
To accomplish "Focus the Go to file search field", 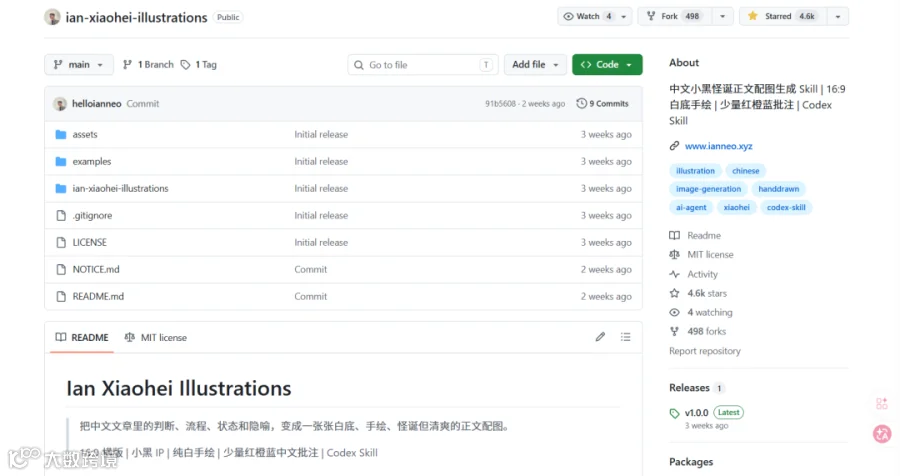I will click(422, 65).
